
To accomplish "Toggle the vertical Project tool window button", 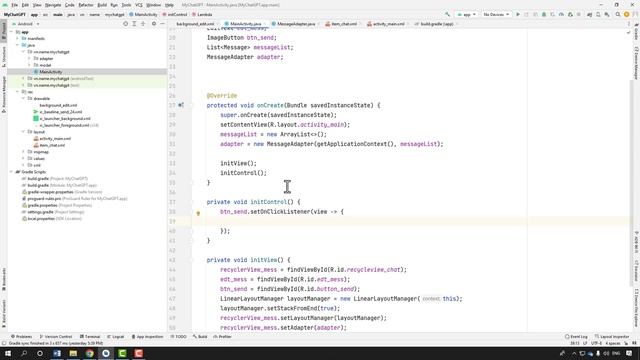I will point(4,31).
